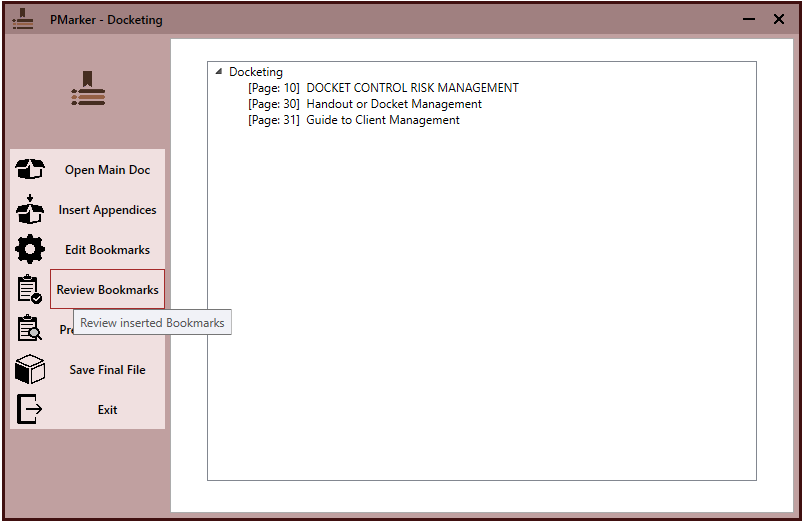Select Guide to Client Management bookmark
The height and width of the screenshot is (522, 803).
pyautogui.click(x=354, y=120)
